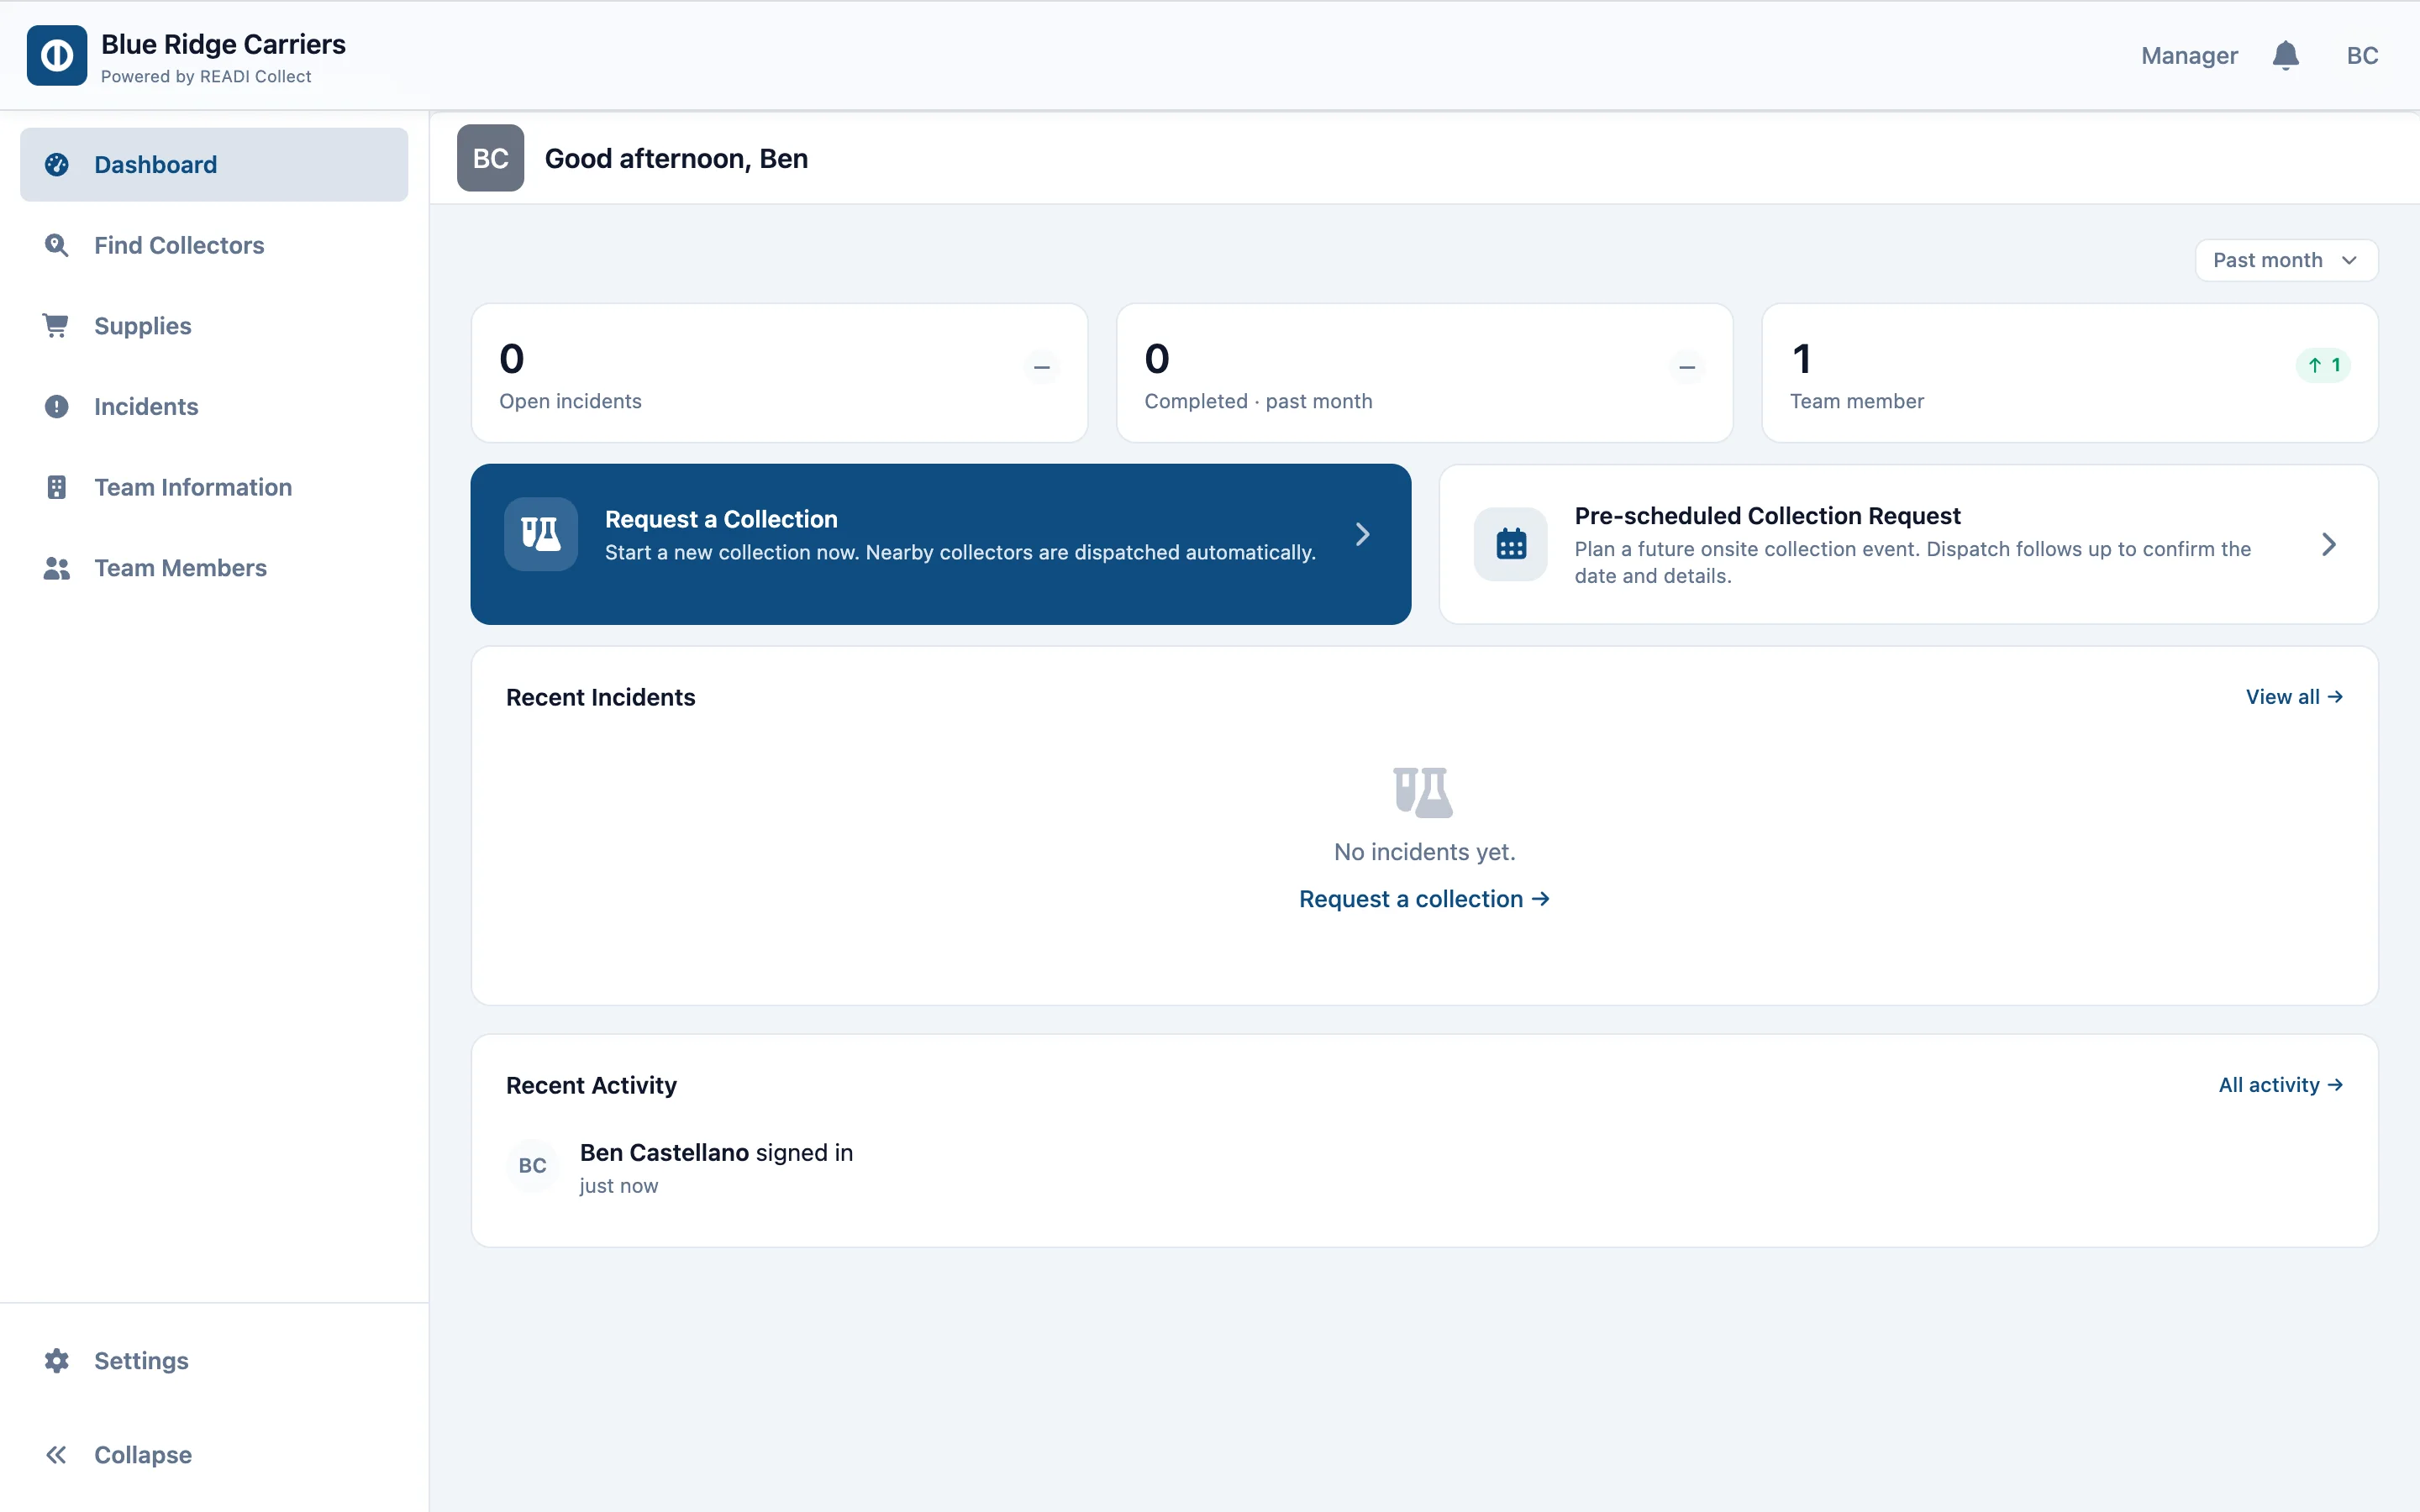Click the BC avatar in Recent Activity
The height and width of the screenshot is (1512, 2420).
[x=532, y=1165]
